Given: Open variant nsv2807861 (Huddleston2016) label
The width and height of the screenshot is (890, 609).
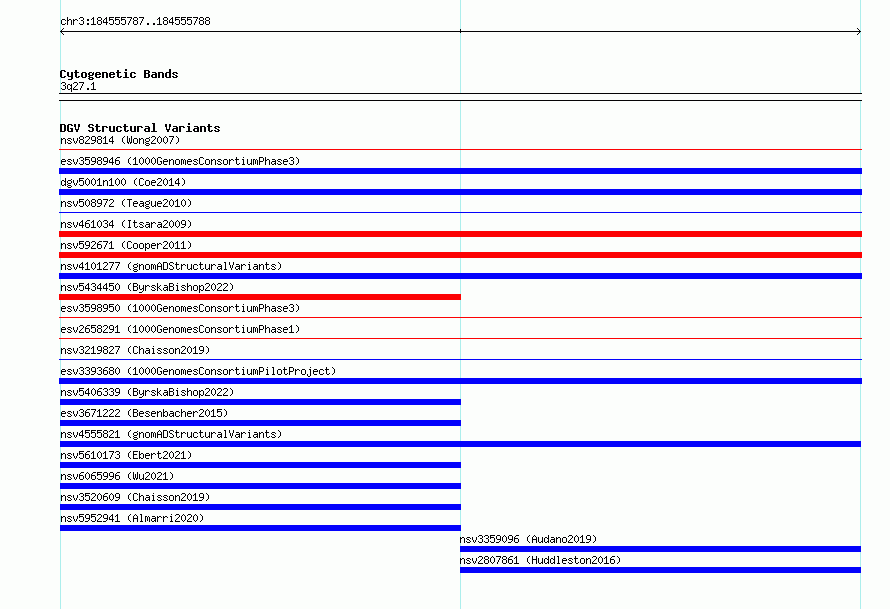Looking at the screenshot, I should click(540, 560).
